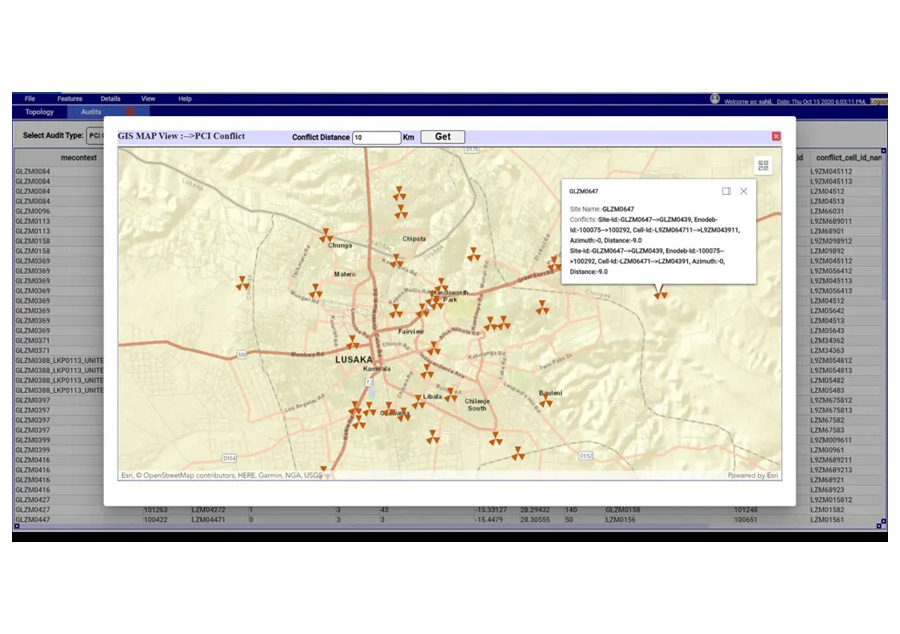Close the GIS Map View dialog

click(x=776, y=136)
